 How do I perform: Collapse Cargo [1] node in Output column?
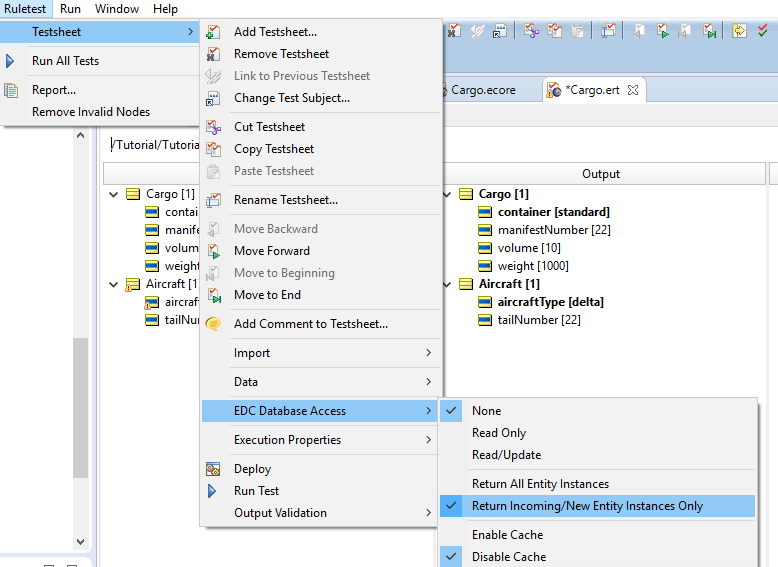tap(447, 194)
